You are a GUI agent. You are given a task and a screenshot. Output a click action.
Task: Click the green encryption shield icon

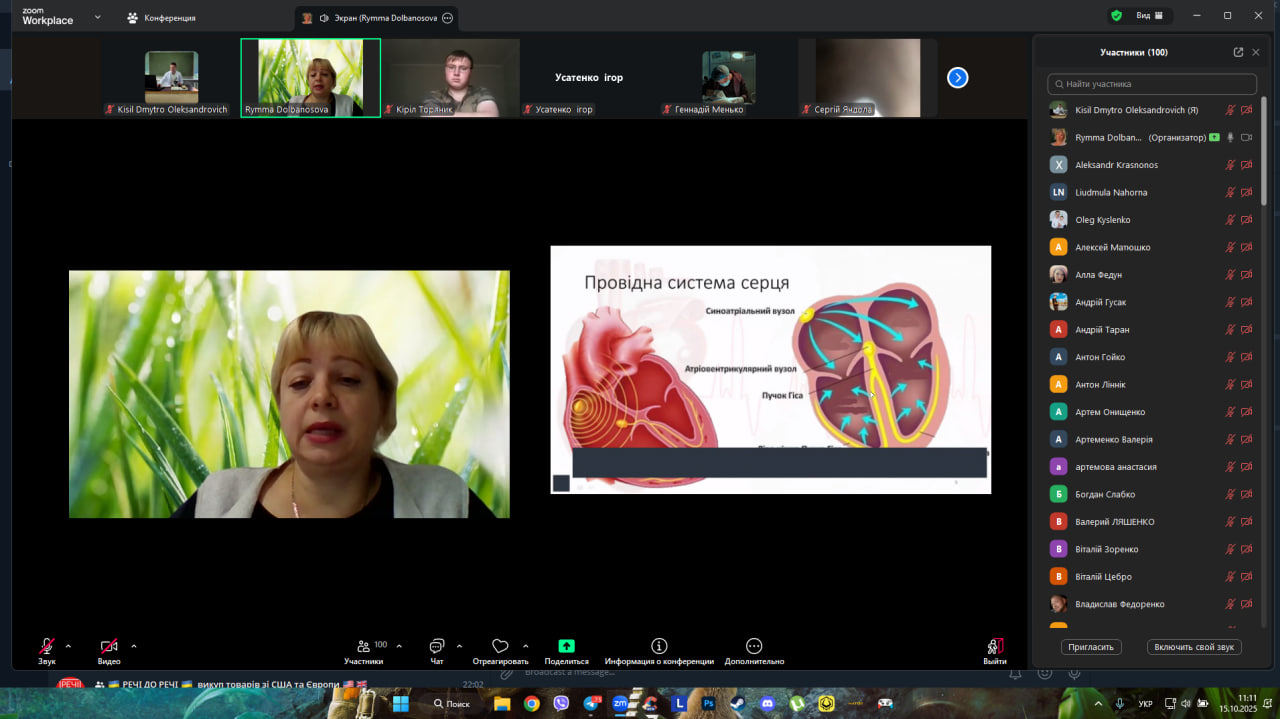coord(1116,16)
